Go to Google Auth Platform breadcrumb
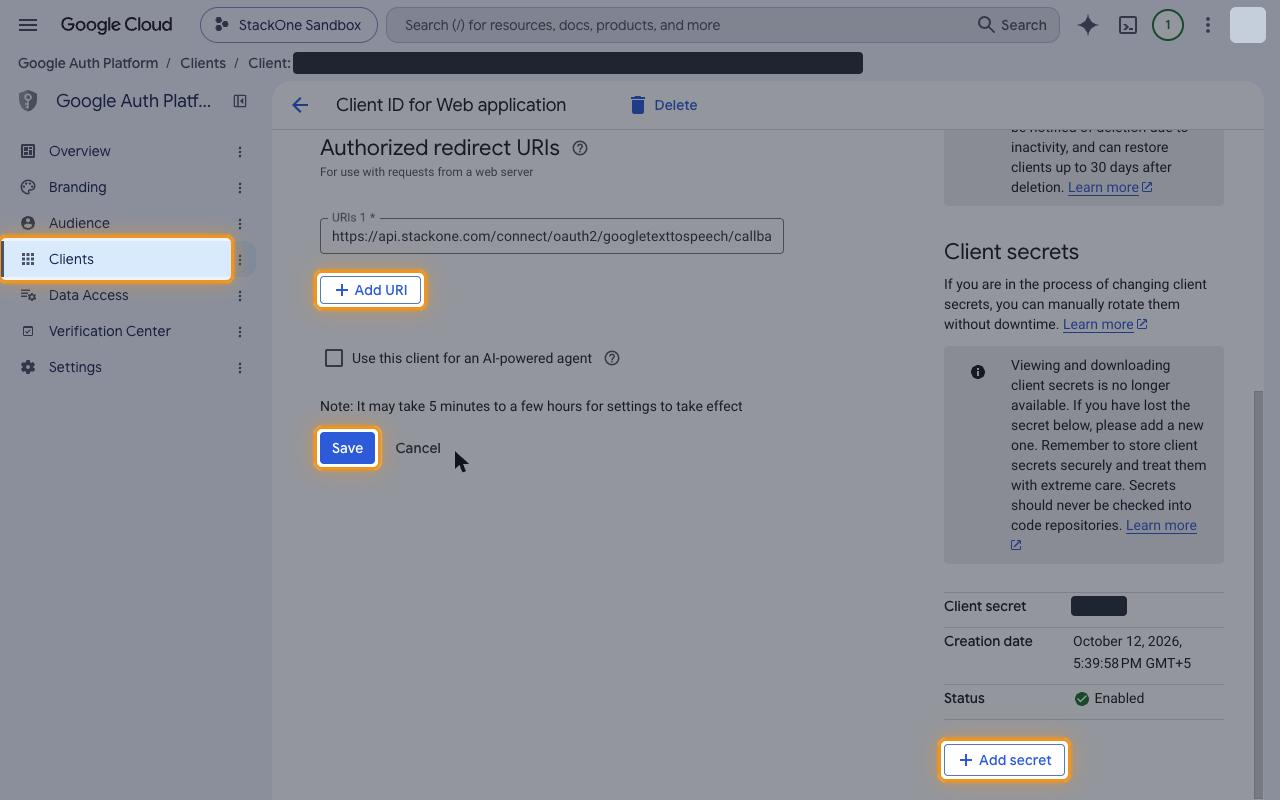 tap(88, 63)
